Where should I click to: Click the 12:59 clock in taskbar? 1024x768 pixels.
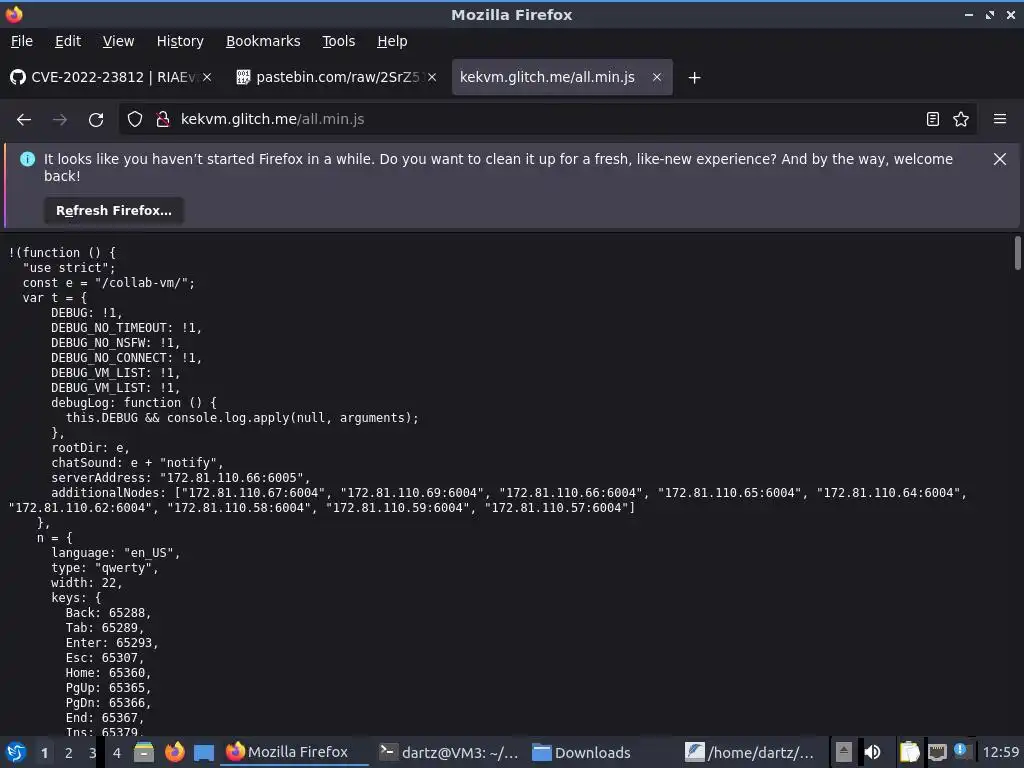[1000, 752]
